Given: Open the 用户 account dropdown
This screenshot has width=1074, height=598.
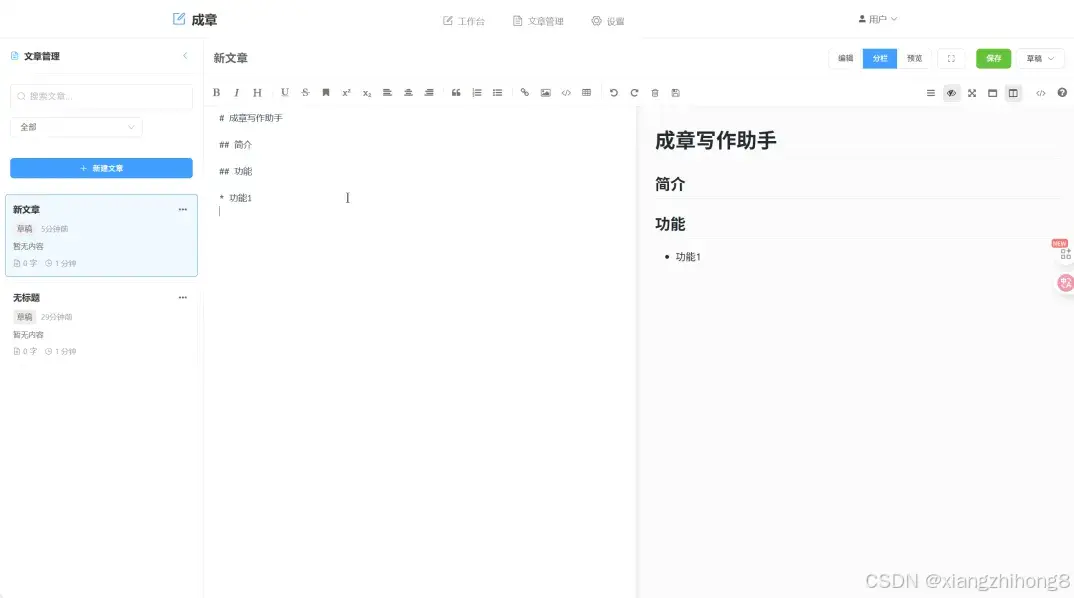Looking at the screenshot, I should [877, 19].
